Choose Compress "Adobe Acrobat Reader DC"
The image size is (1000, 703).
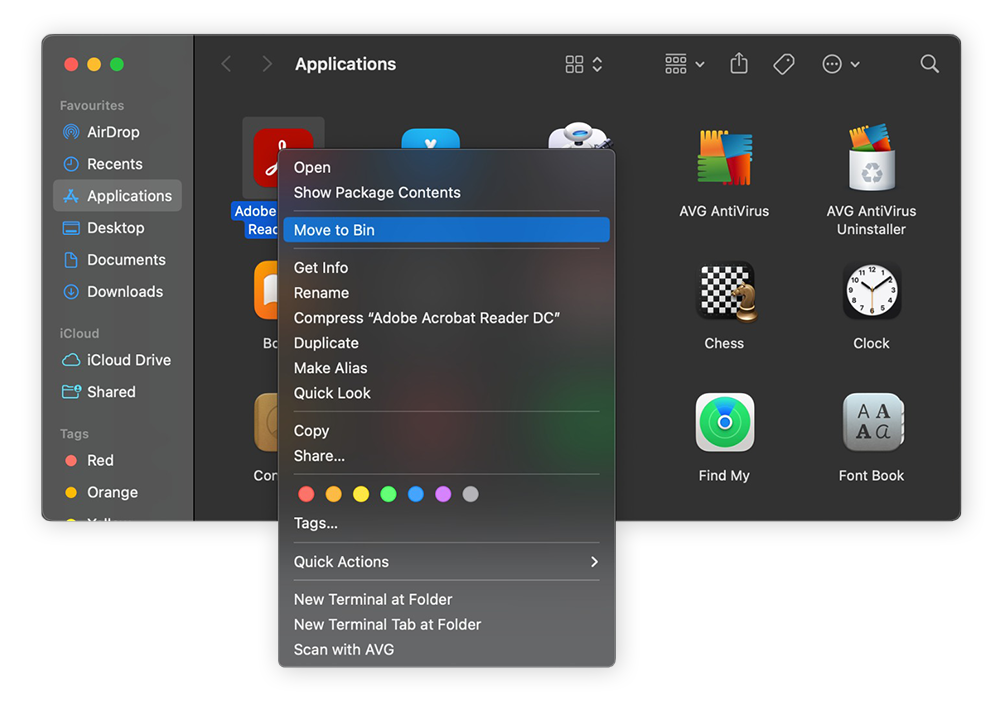(x=446, y=318)
